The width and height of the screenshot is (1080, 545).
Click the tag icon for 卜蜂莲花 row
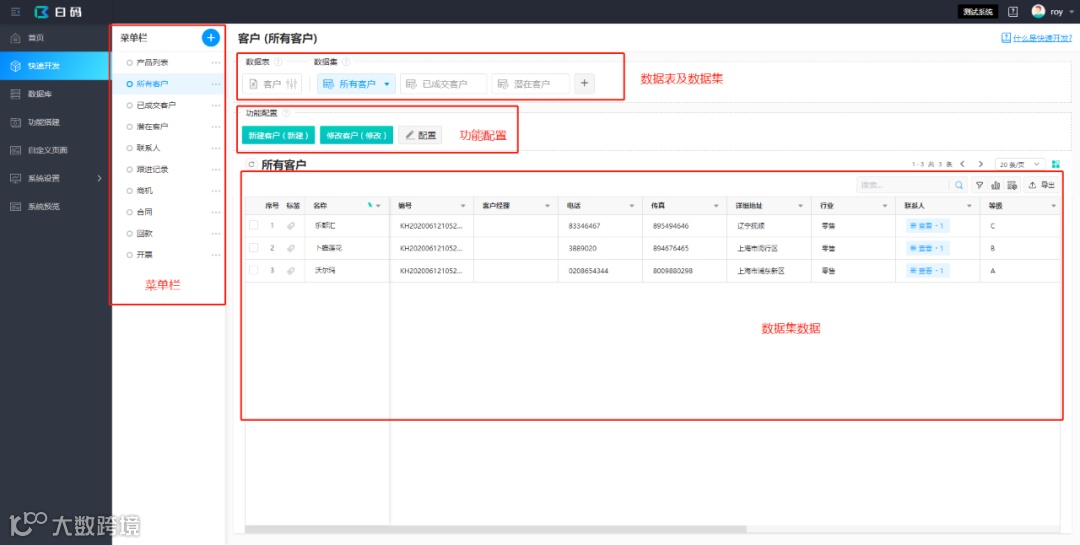coord(291,248)
